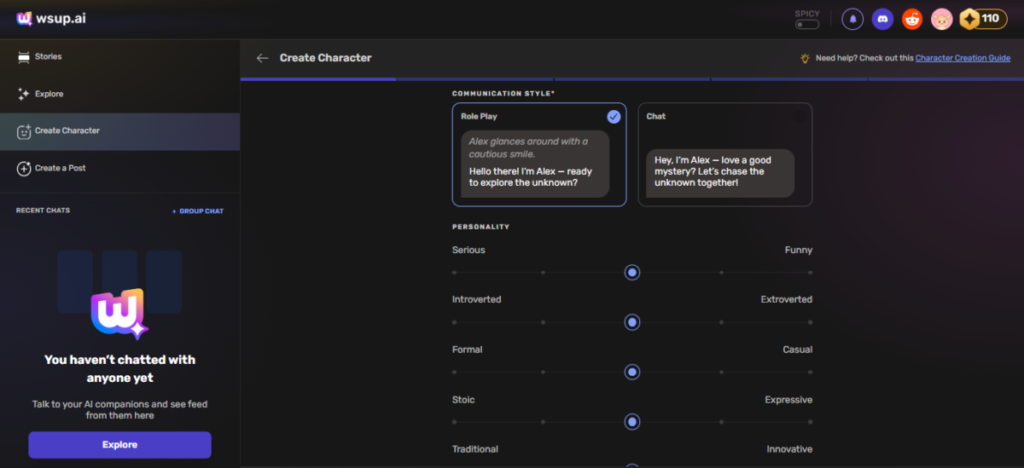Open the Character Creation Guide link

coord(961,58)
